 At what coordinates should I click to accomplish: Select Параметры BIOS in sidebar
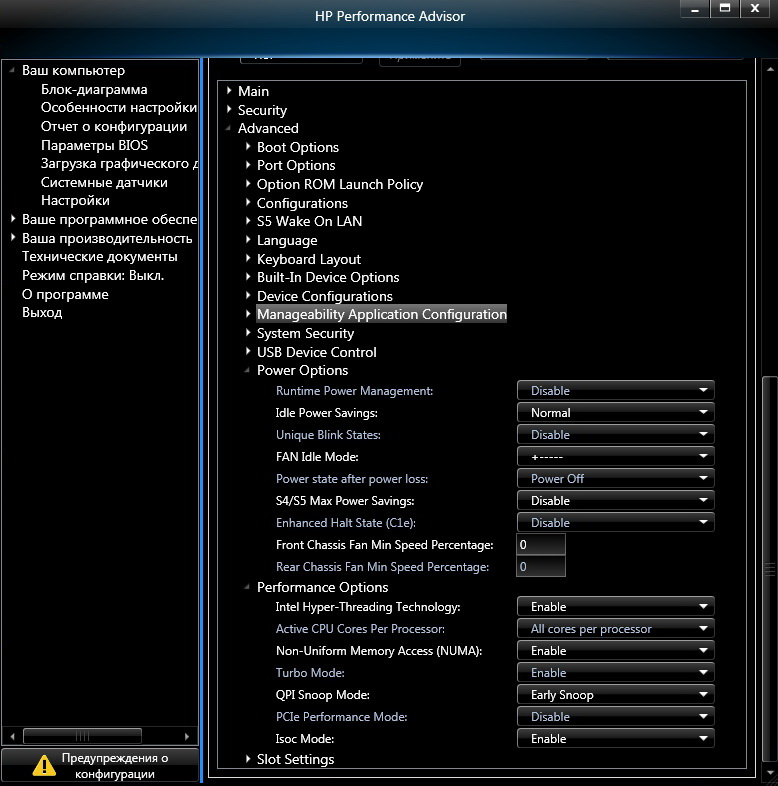coord(94,145)
